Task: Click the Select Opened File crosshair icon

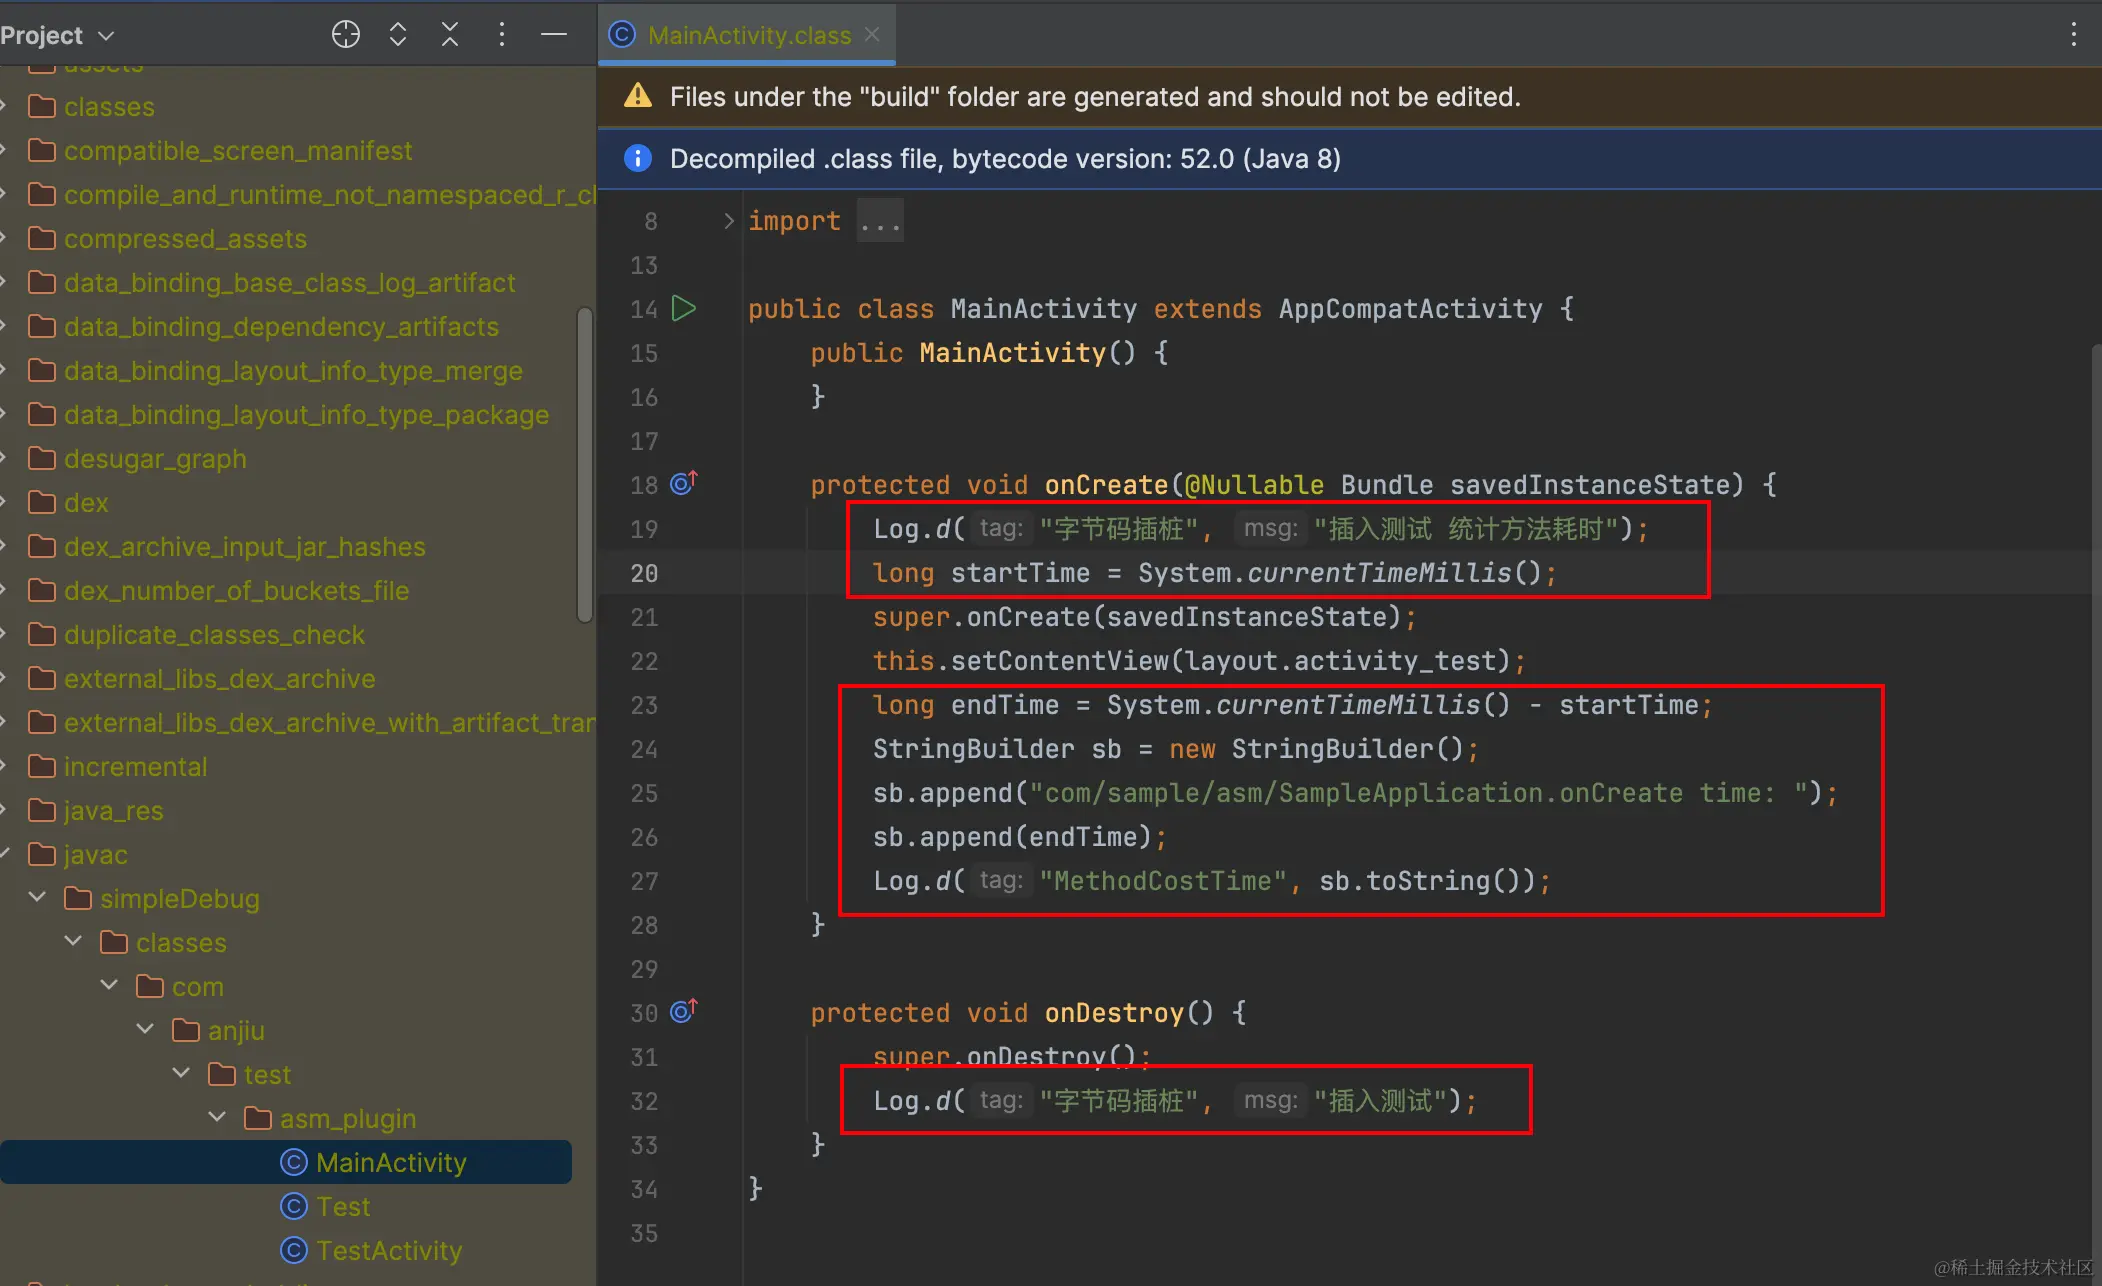Action: pos(345,35)
